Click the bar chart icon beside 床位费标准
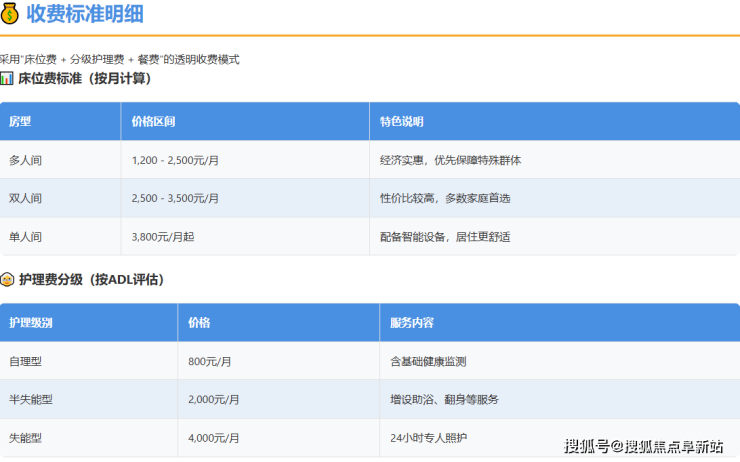This screenshot has height=462, width=740. [7, 78]
